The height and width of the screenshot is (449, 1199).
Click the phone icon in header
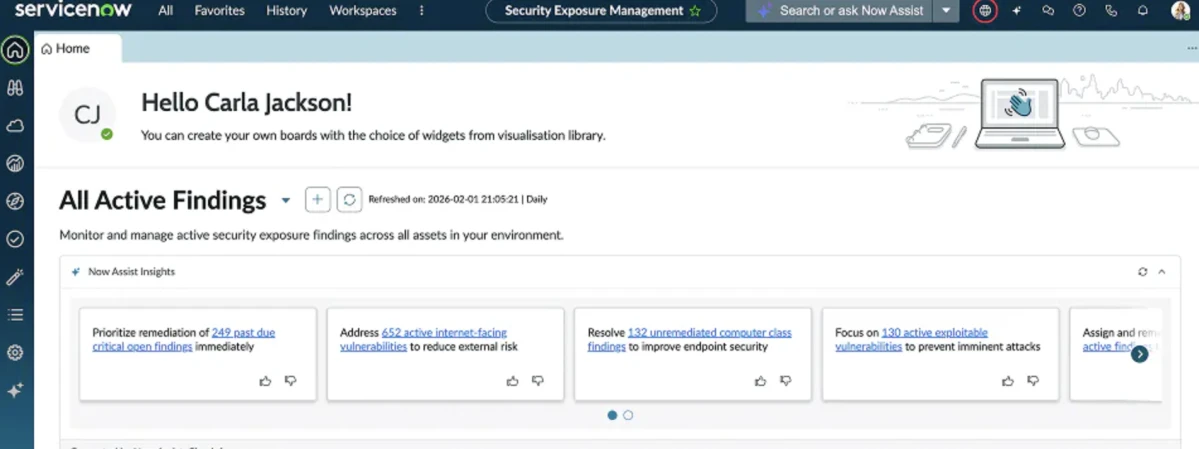pyautogui.click(x=1111, y=11)
